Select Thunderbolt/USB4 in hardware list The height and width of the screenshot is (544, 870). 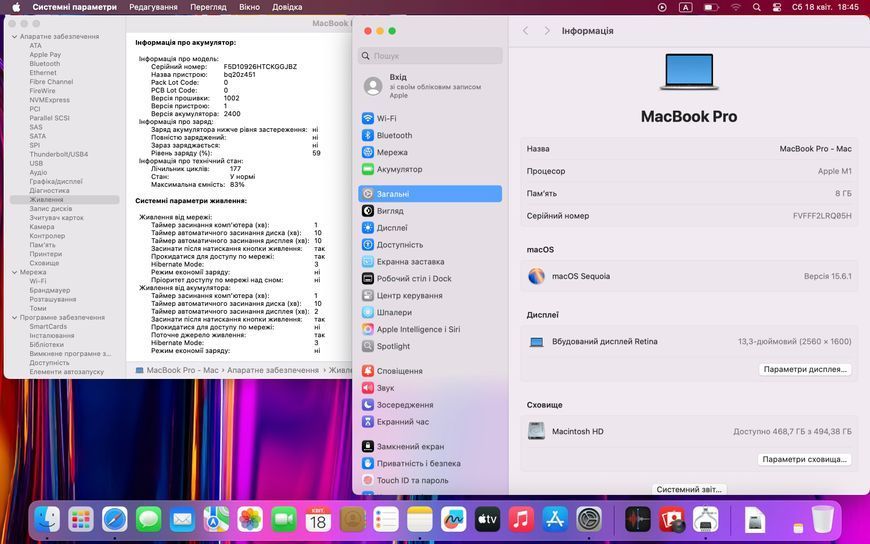tap(58, 154)
